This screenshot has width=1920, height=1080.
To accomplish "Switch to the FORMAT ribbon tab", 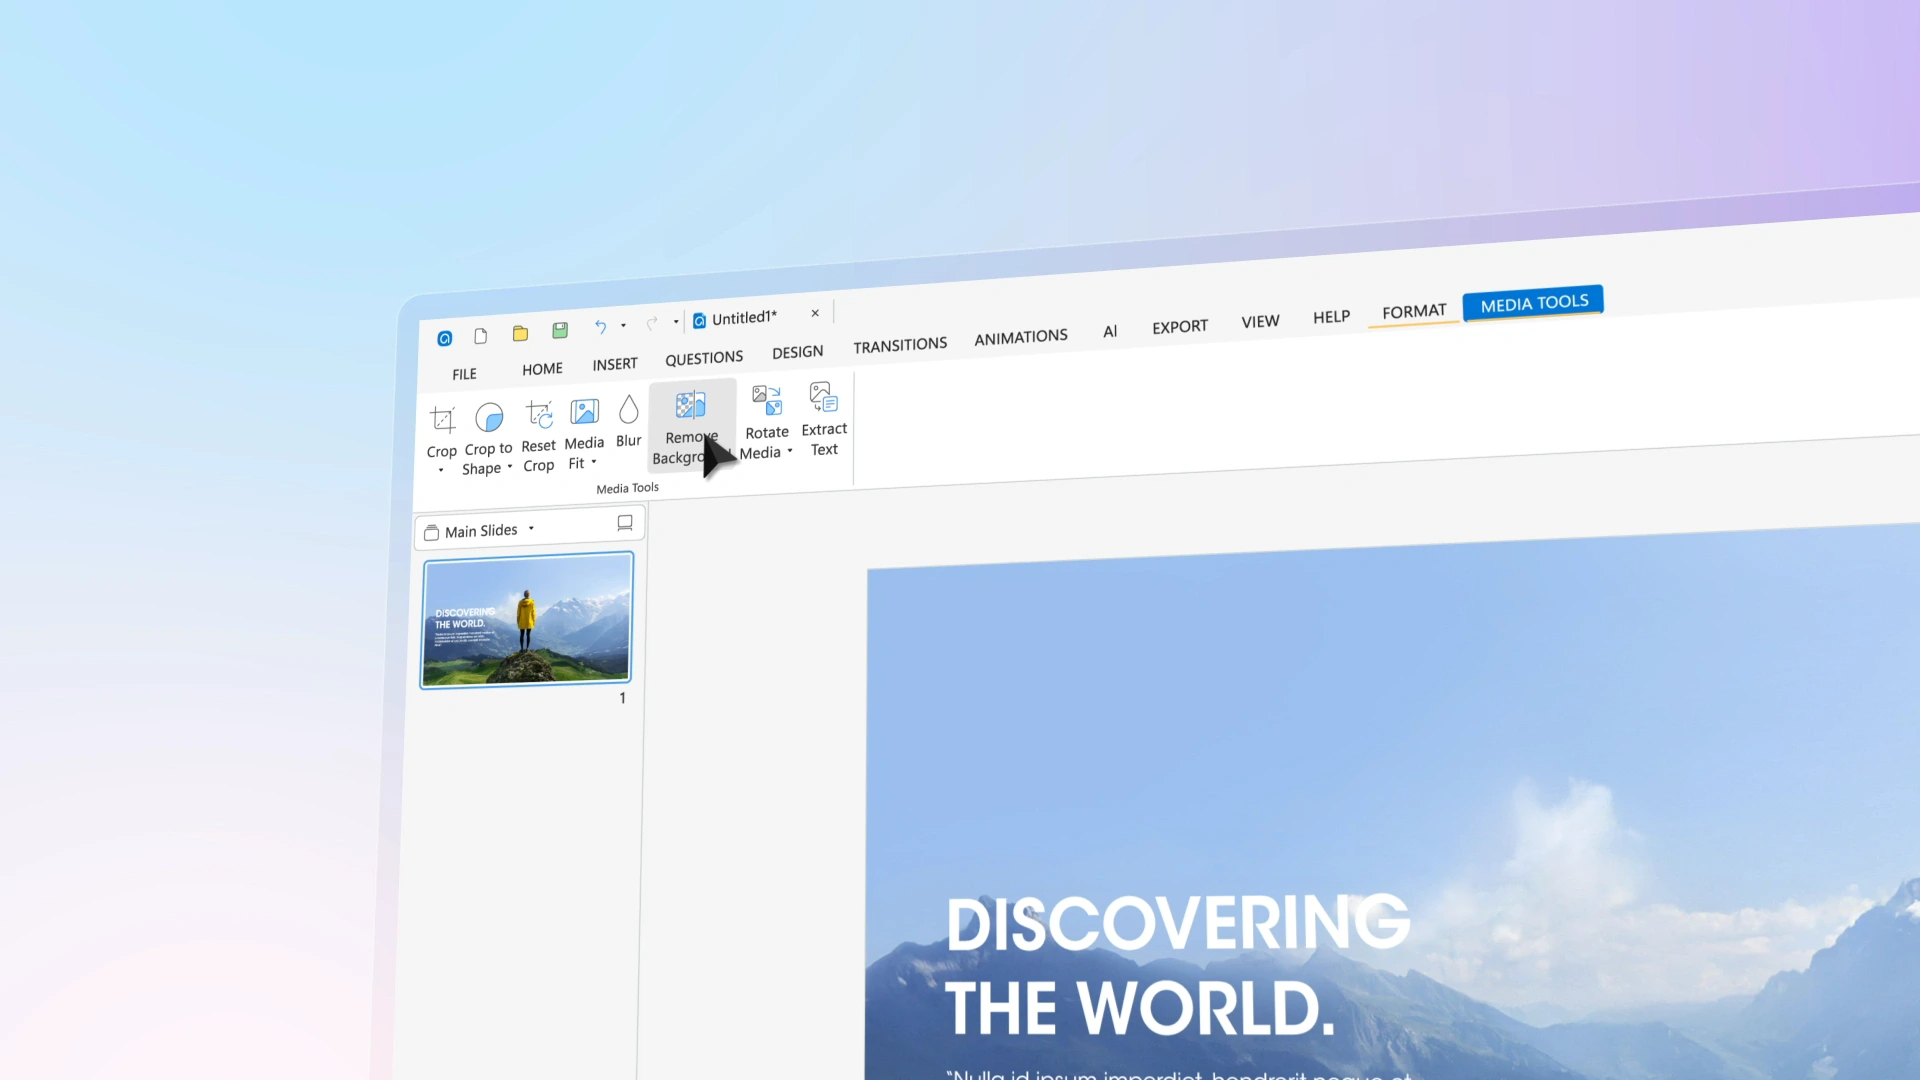I will click(x=1414, y=311).
